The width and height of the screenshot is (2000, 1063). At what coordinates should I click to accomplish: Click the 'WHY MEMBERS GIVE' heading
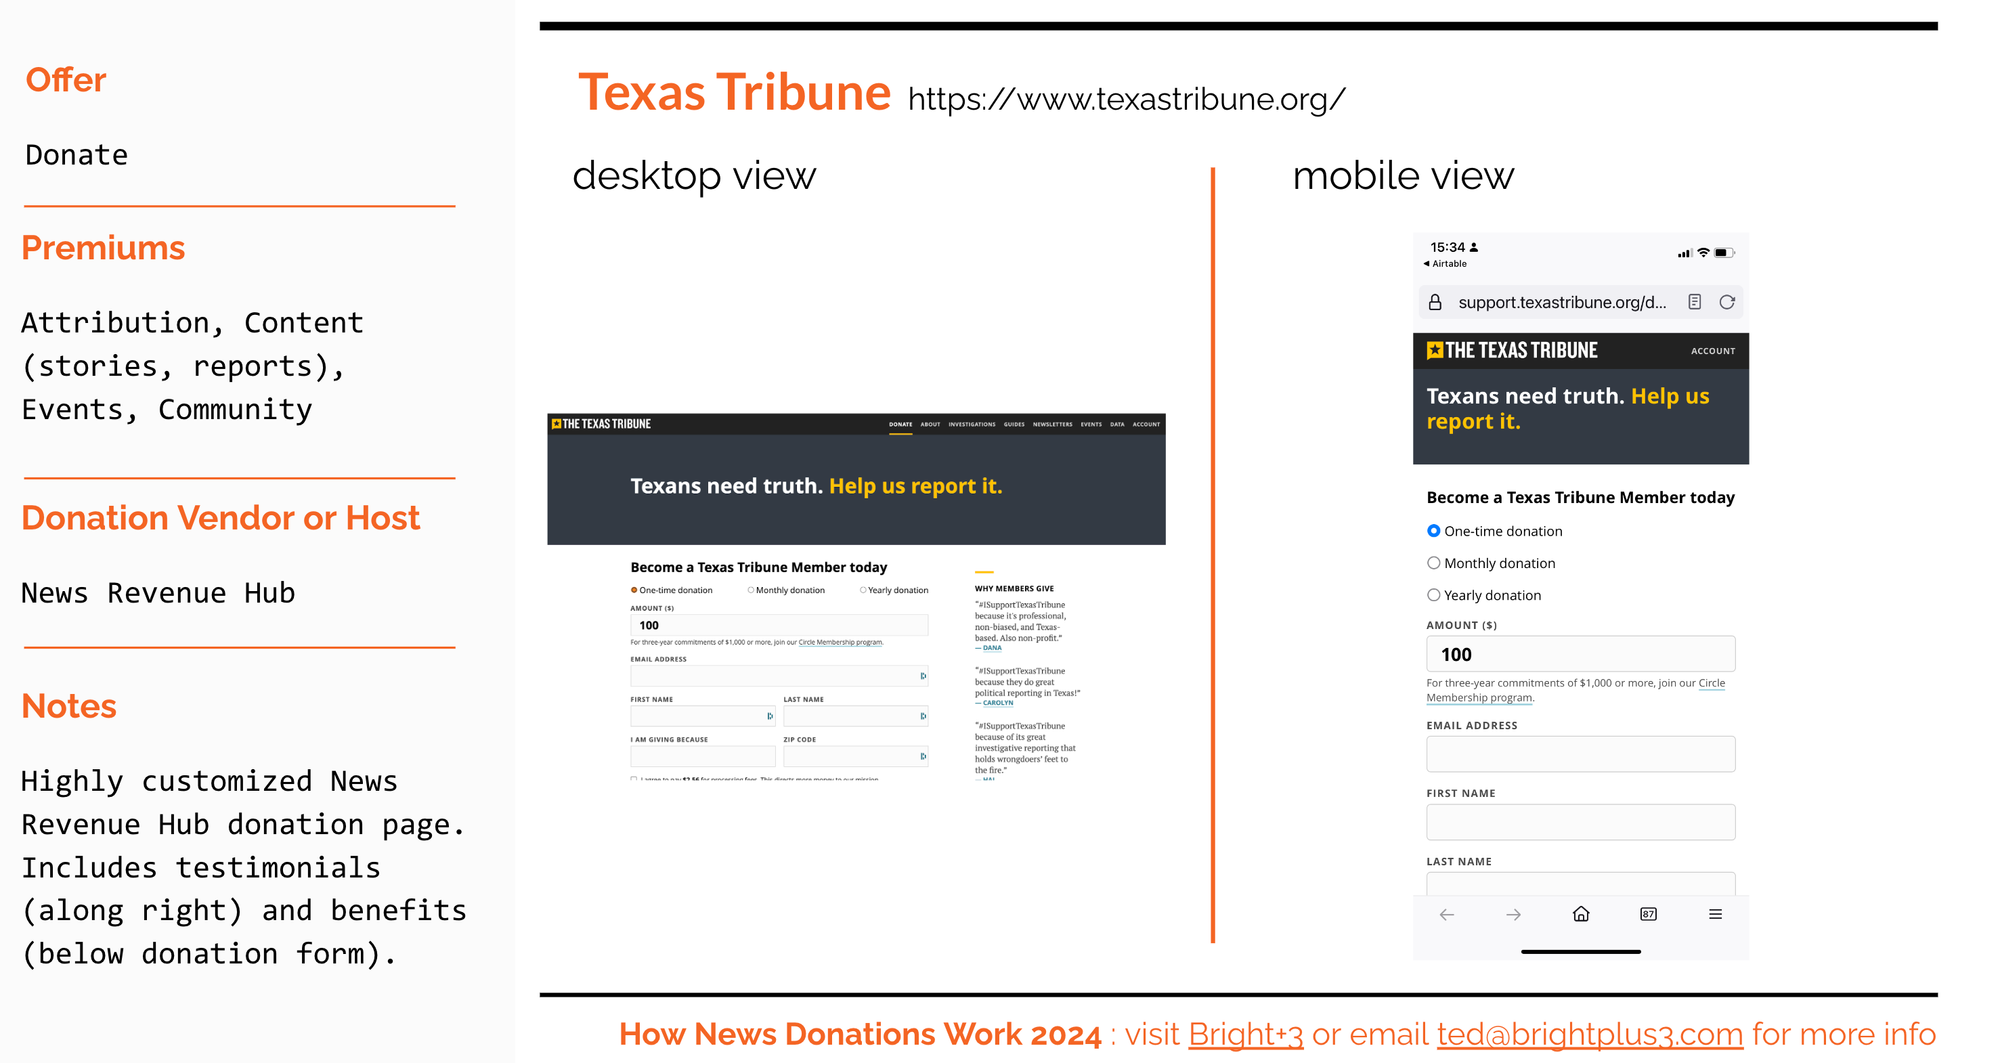click(1014, 589)
